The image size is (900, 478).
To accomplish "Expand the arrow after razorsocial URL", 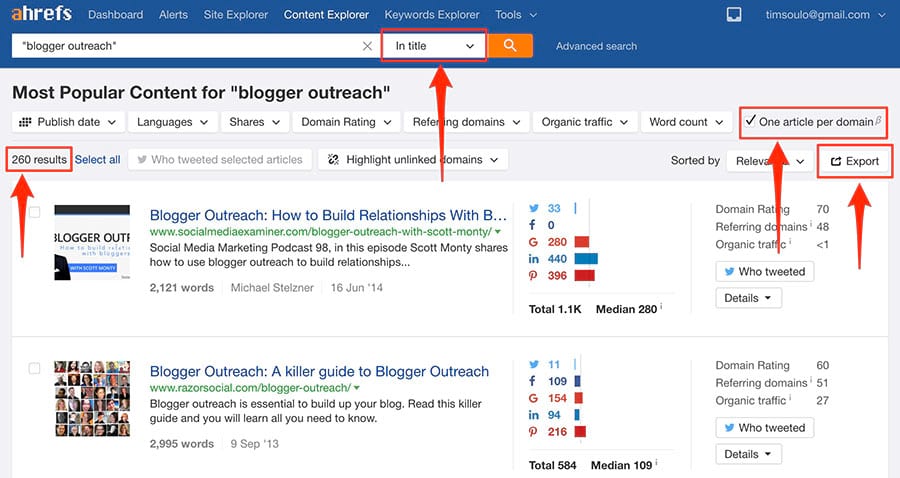I will click(357, 388).
